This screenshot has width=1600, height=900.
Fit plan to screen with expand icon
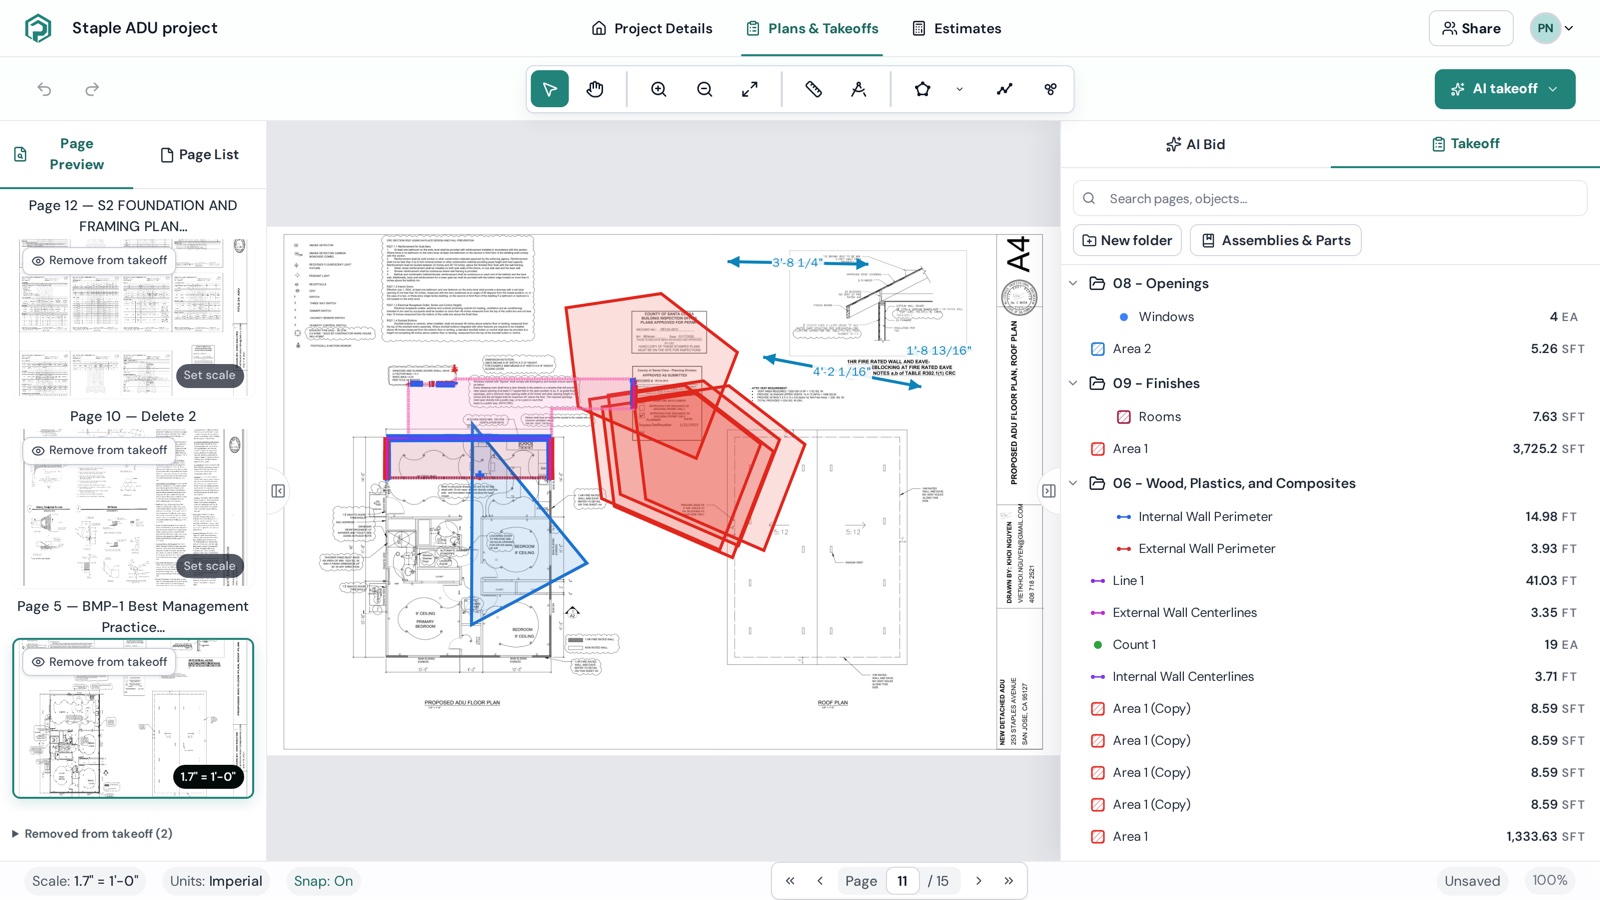click(750, 89)
